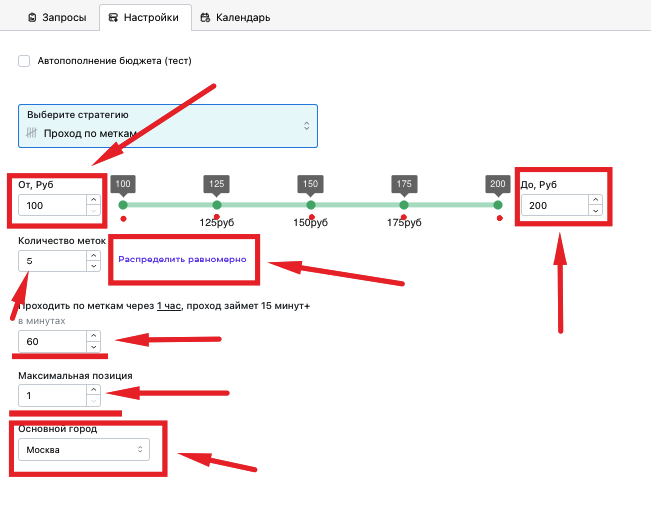This screenshot has height=527, width=651.
Task: Click the Запросы tab icon
Action: (x=32, y=17)
